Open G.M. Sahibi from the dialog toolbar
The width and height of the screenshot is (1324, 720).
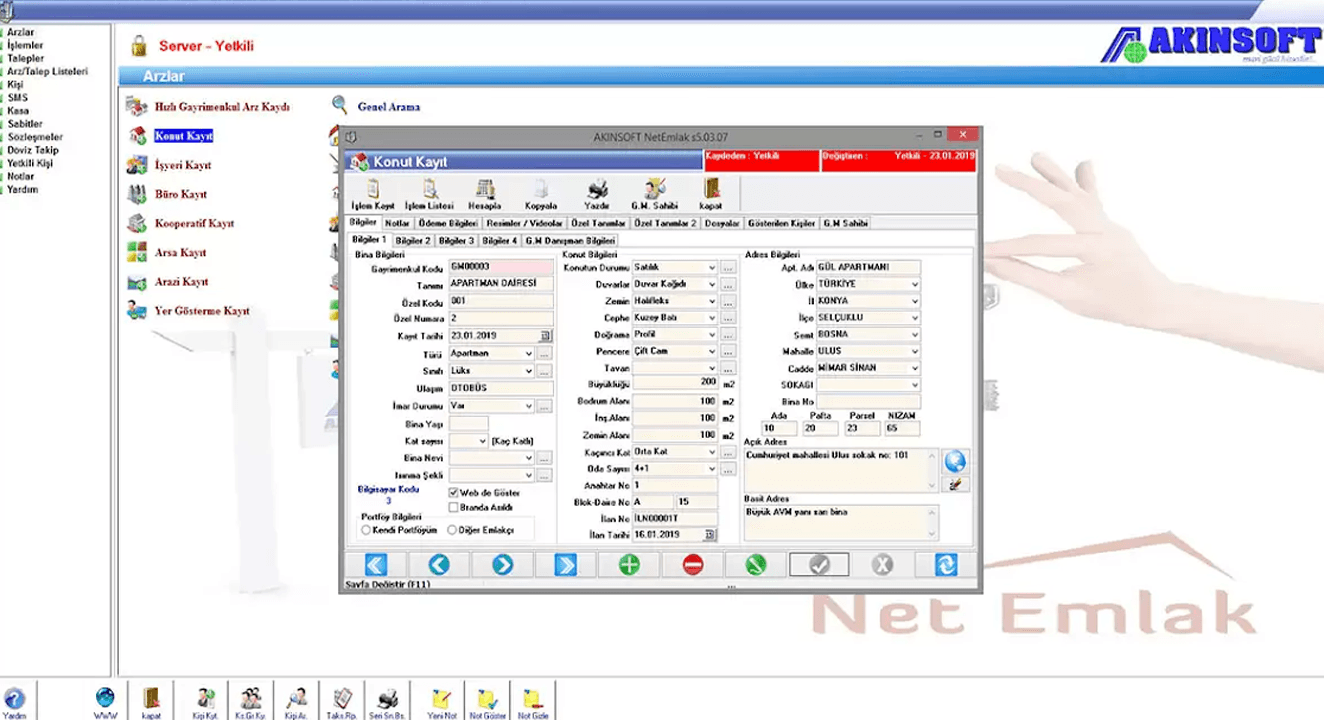pos(655,194)
